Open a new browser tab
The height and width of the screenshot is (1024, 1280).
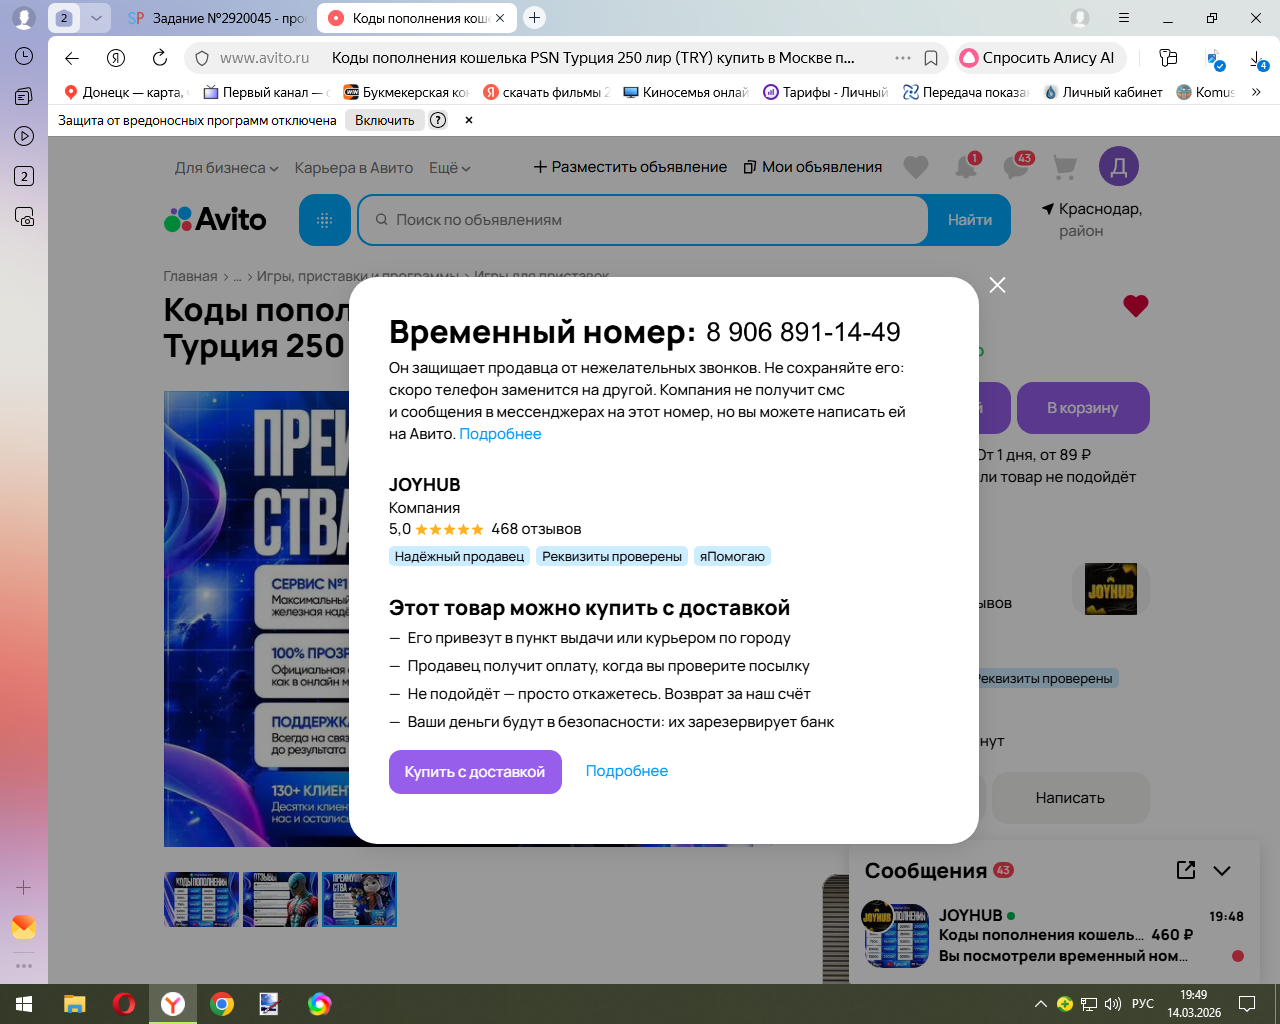click(x=535, y=17)
